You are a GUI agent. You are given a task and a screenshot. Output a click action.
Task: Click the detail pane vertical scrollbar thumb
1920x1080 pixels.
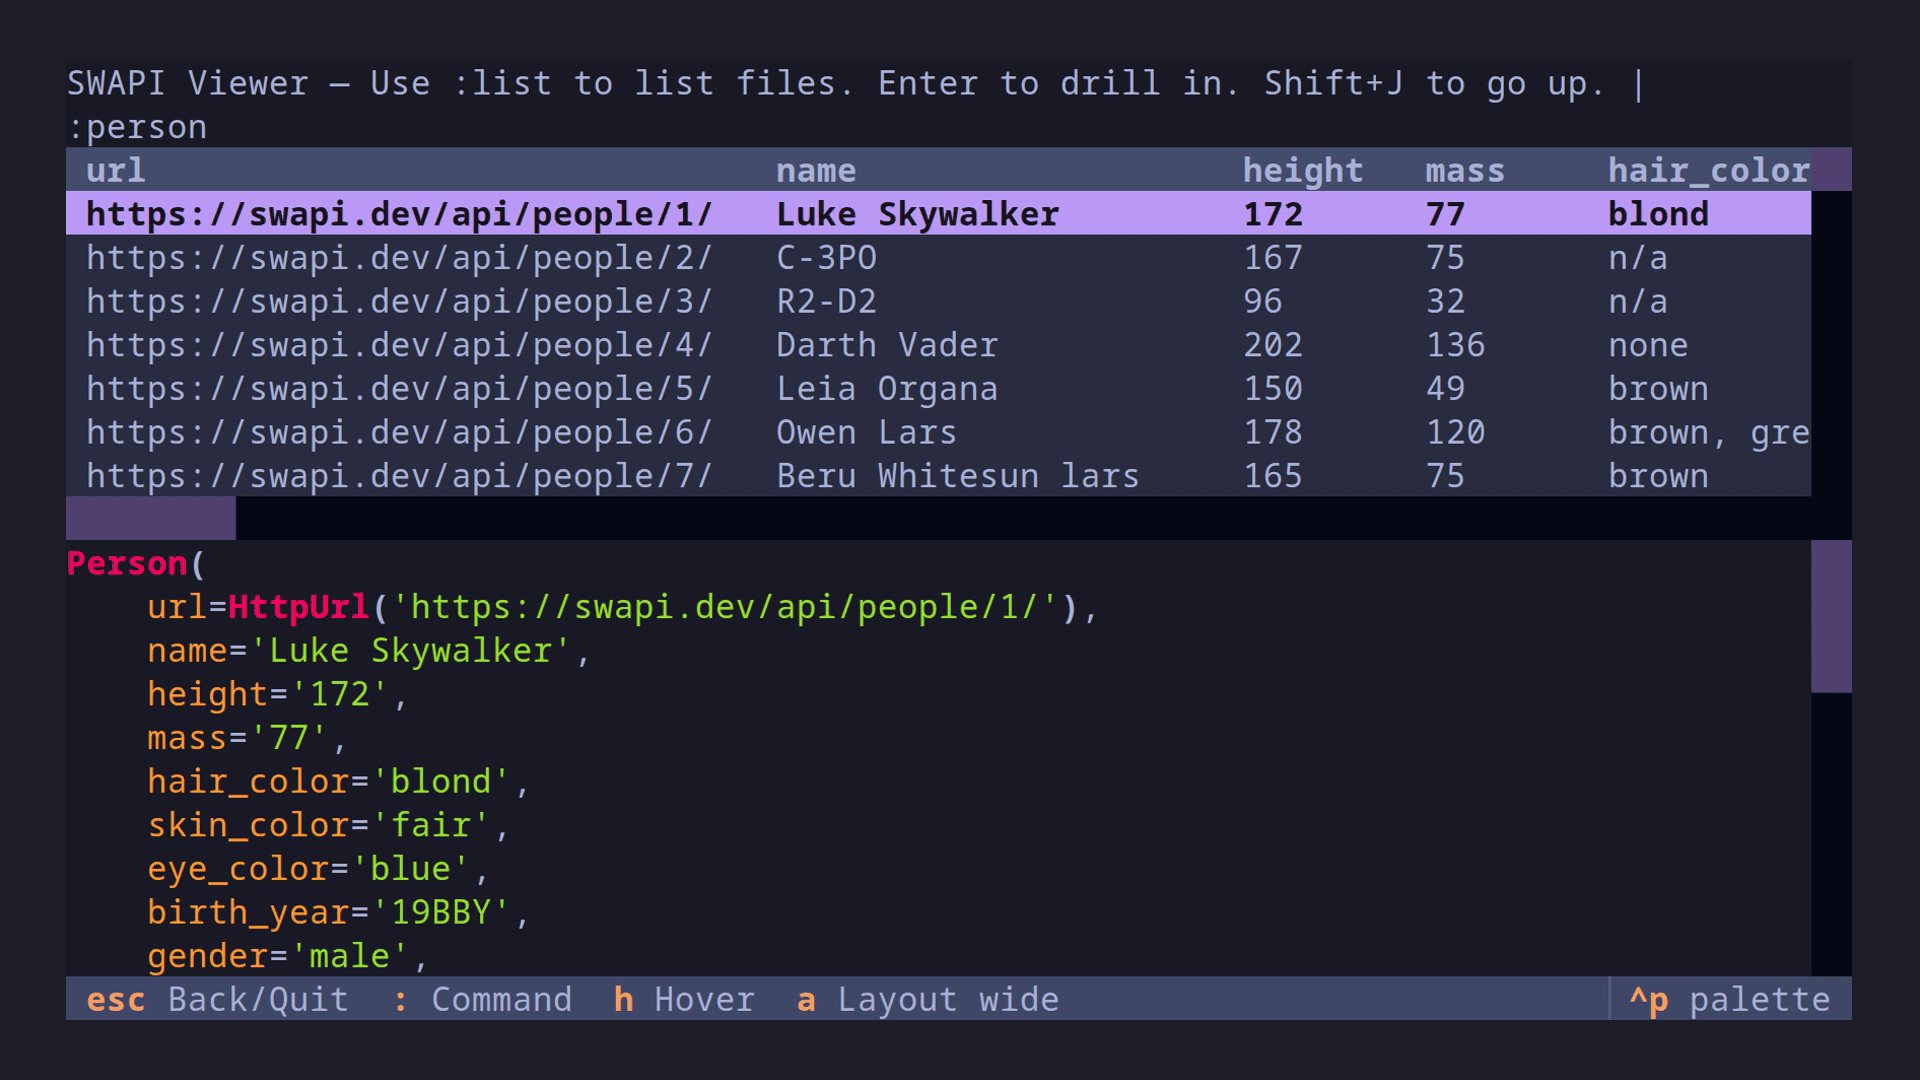click(1831, 616)
